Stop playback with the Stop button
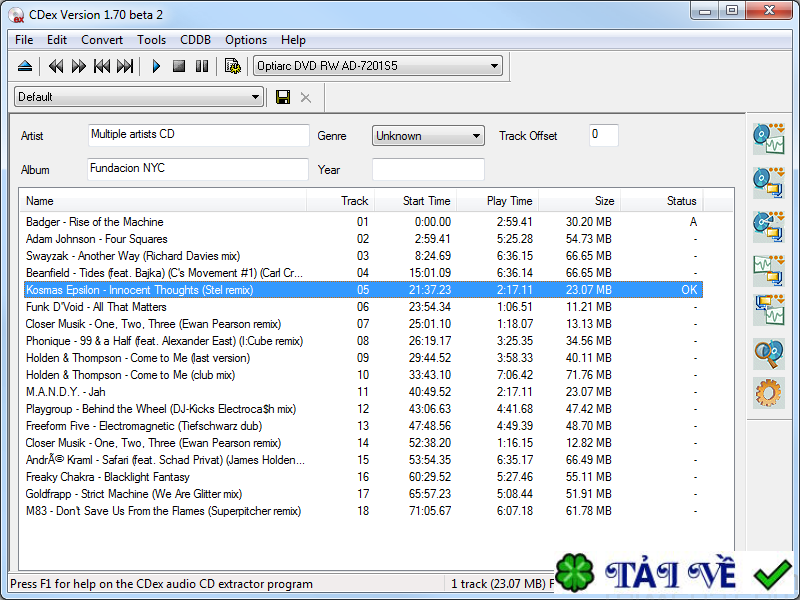Image resolution: width=800 pixels, height=600 pixels. (x=179, y=66)
